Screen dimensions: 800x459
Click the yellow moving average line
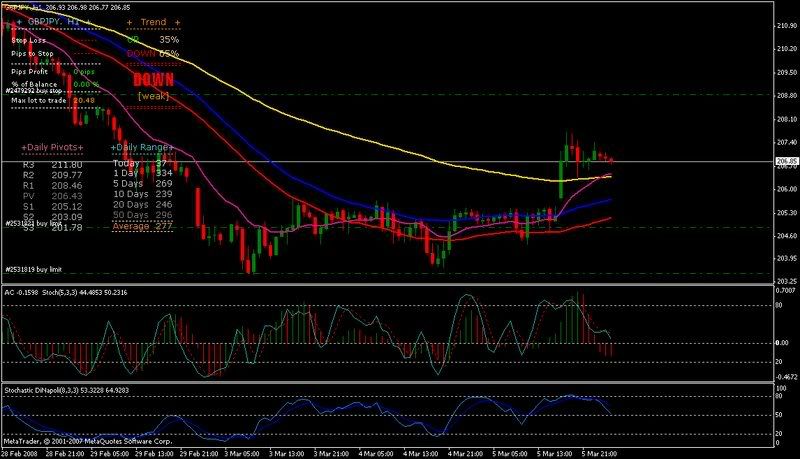pos(400,147)
